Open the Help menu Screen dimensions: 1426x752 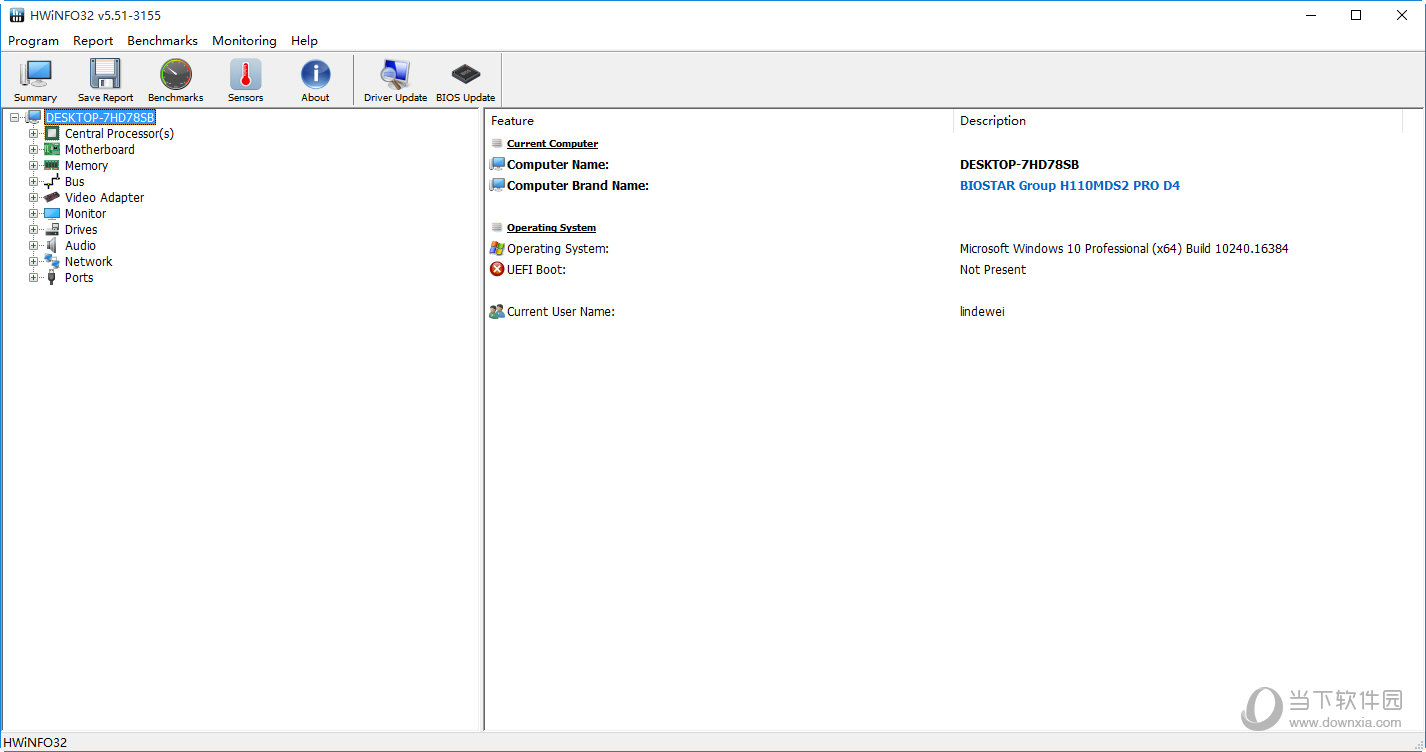tap(304, 41)
